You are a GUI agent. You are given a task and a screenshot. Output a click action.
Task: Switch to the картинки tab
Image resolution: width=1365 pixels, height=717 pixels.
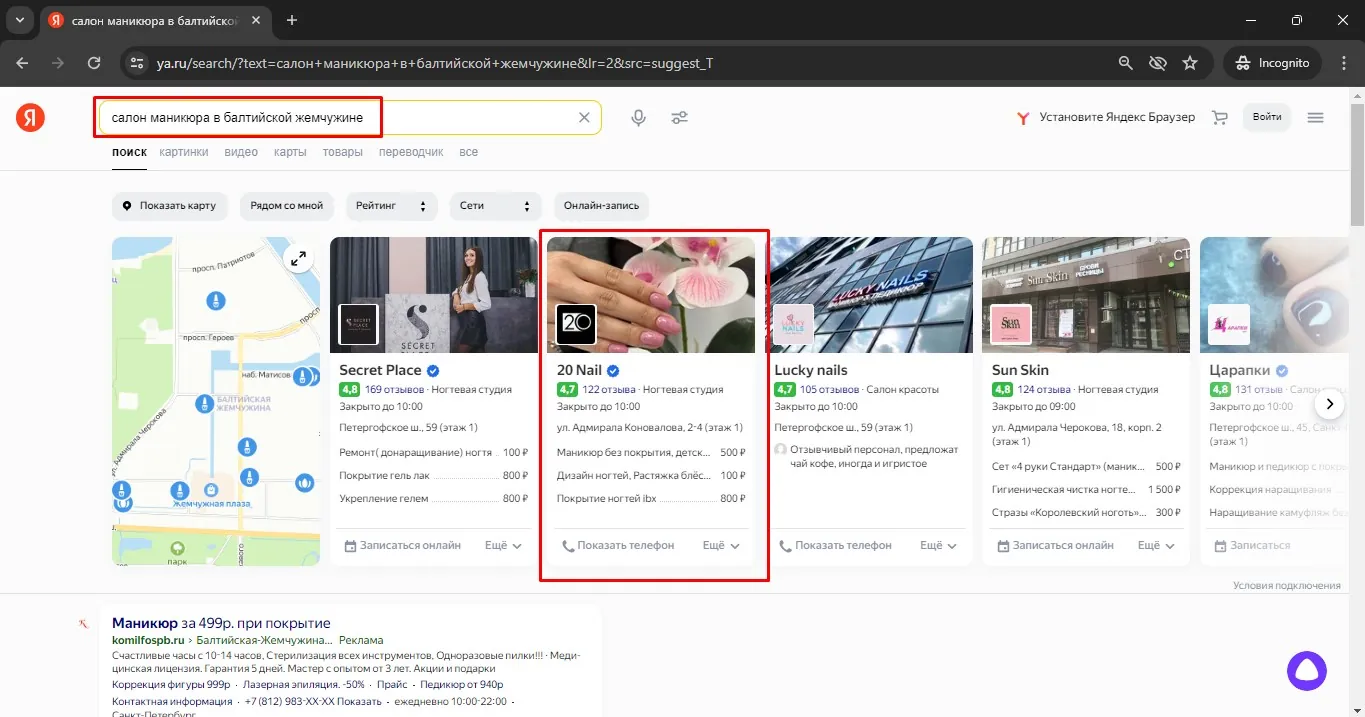point(184,152)
